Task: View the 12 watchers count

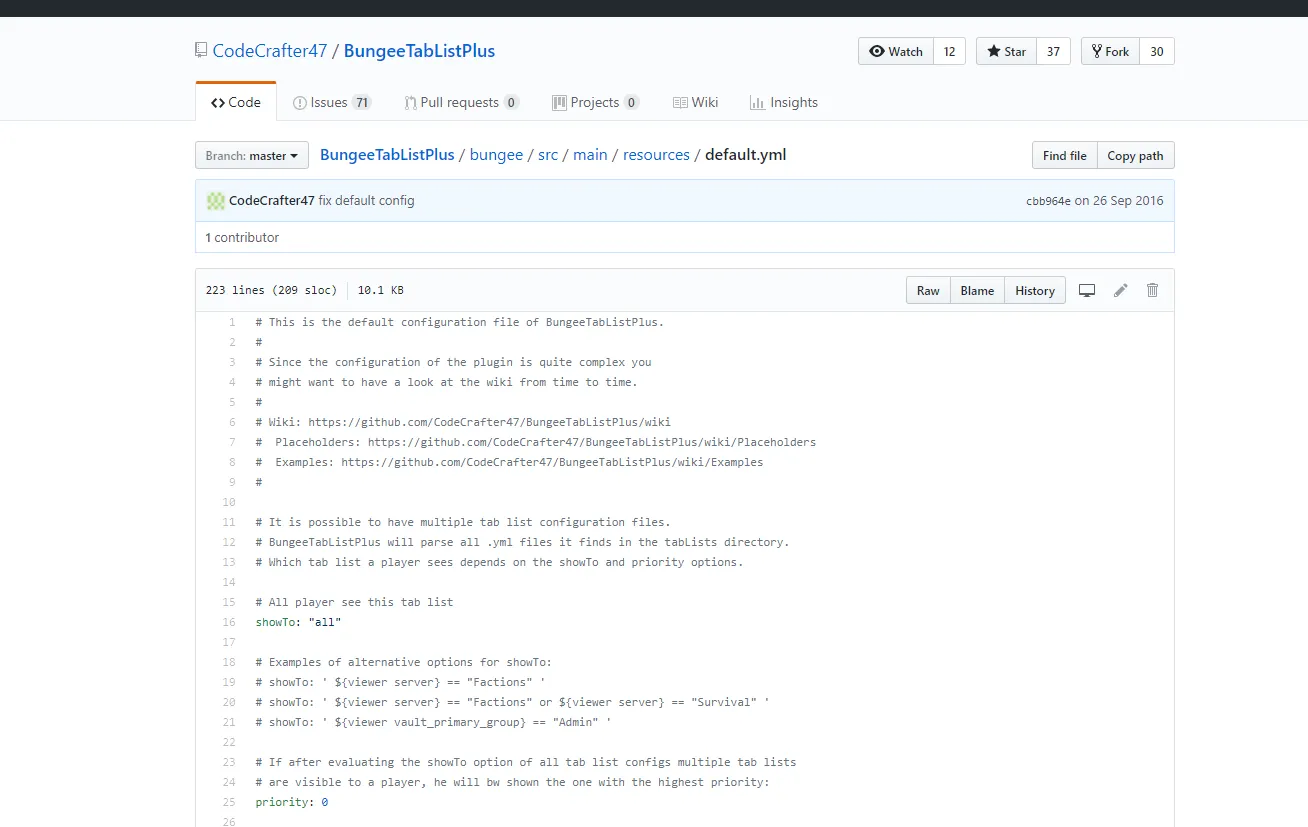Action: [x=949, y=51]
